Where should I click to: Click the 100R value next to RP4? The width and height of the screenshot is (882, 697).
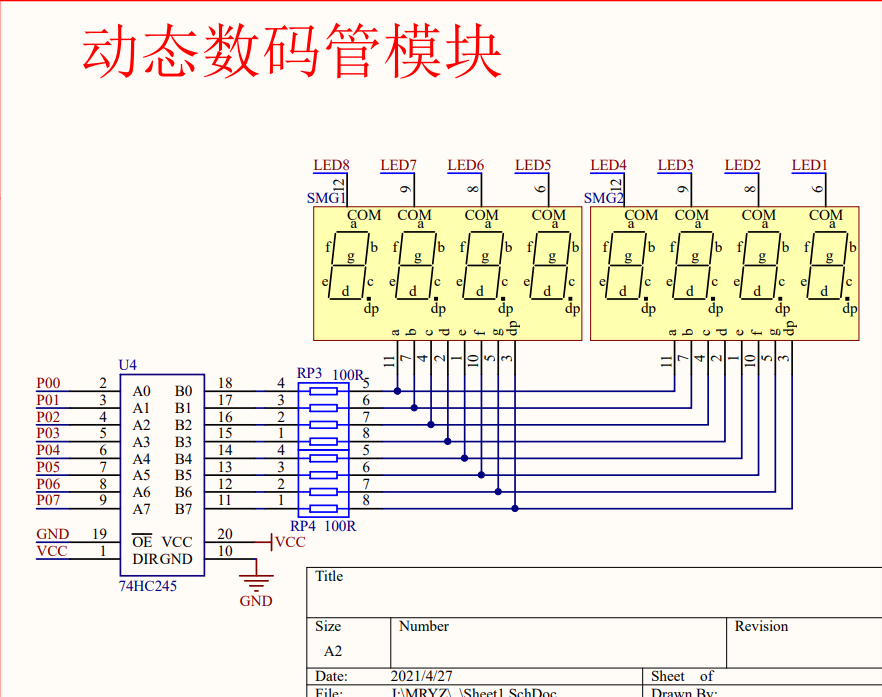point(340,526)
